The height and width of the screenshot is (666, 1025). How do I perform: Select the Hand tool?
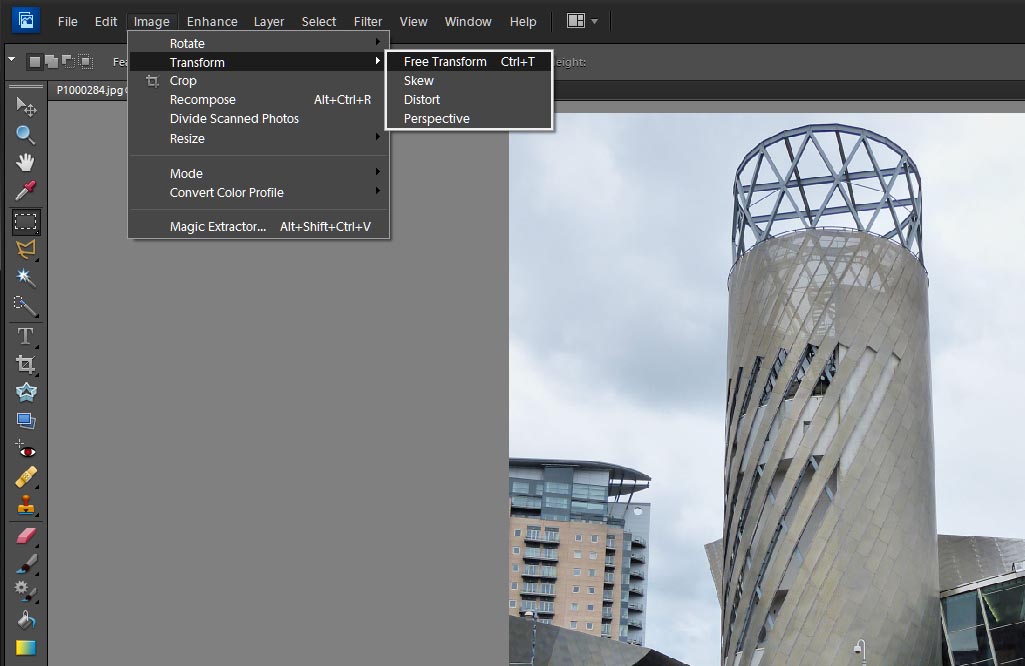(x=26, y=163)
